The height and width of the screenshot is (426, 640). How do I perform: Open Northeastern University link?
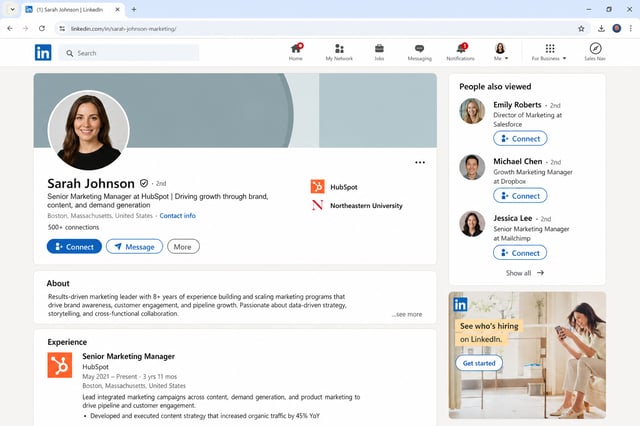pos(366,206)
